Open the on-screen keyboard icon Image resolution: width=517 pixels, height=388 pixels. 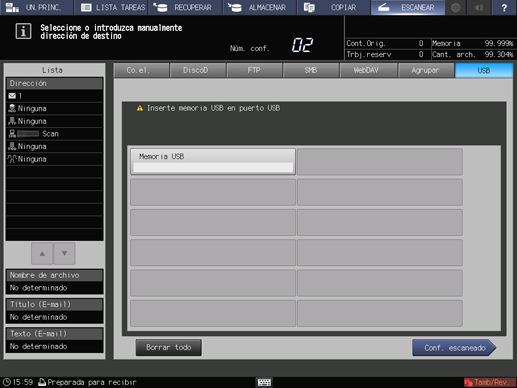pyautogui.click(x=264, y=382)
